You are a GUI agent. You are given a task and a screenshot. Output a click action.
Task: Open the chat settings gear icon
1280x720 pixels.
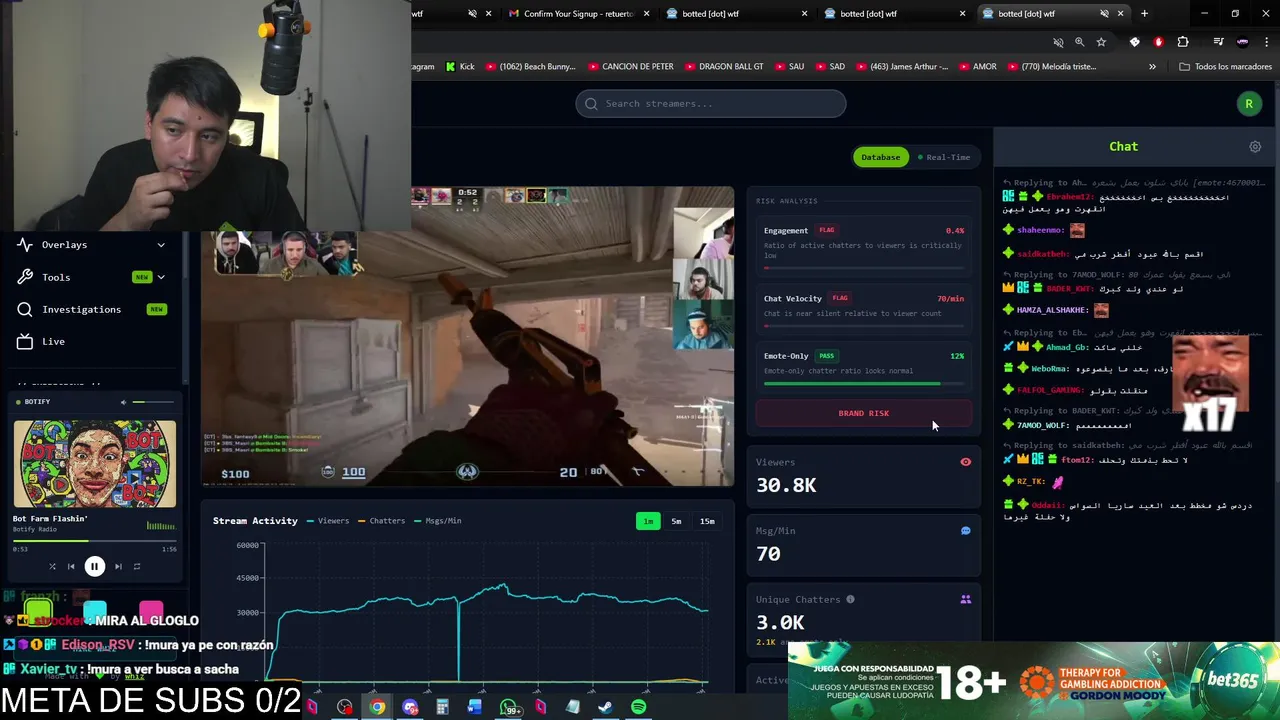1255,147
